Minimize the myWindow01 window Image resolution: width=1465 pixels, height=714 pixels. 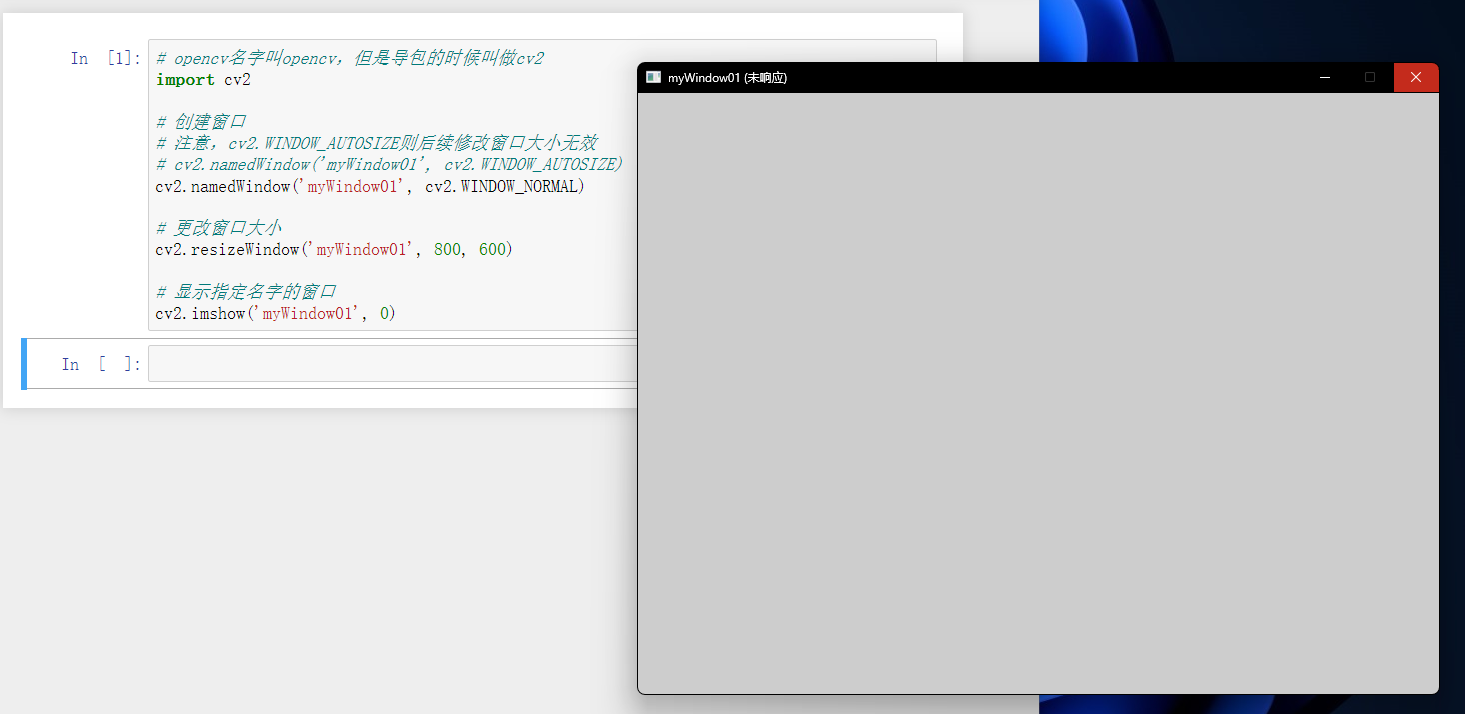point(1325,77)
